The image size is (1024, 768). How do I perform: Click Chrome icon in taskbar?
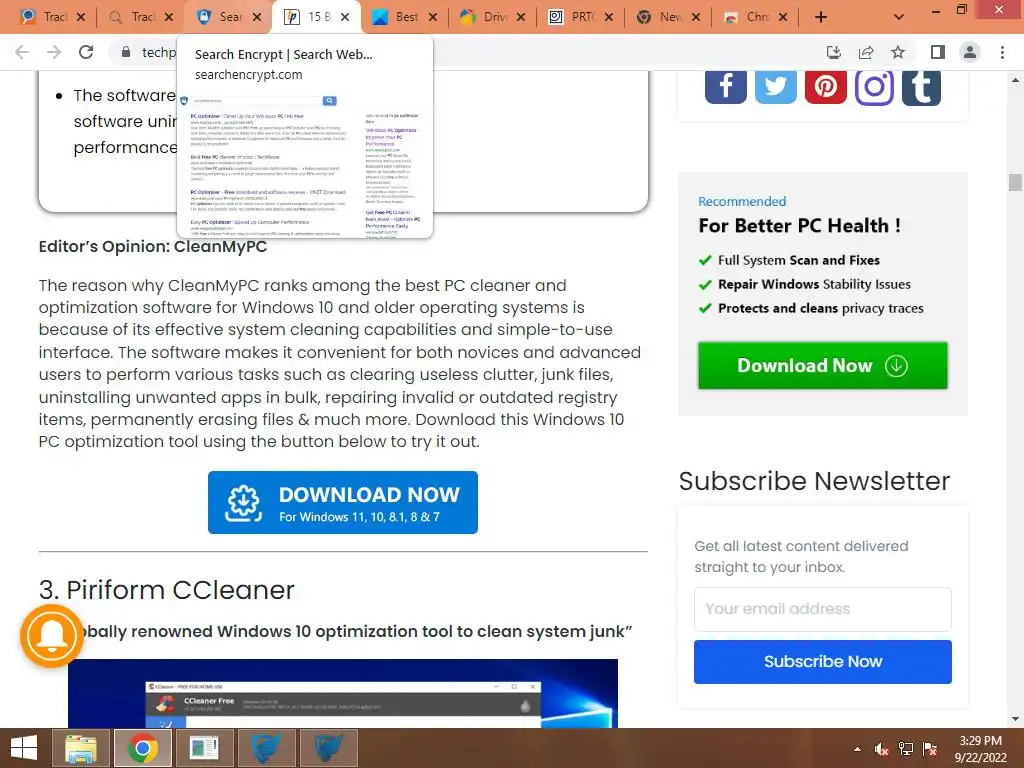(x=142, y=748)
